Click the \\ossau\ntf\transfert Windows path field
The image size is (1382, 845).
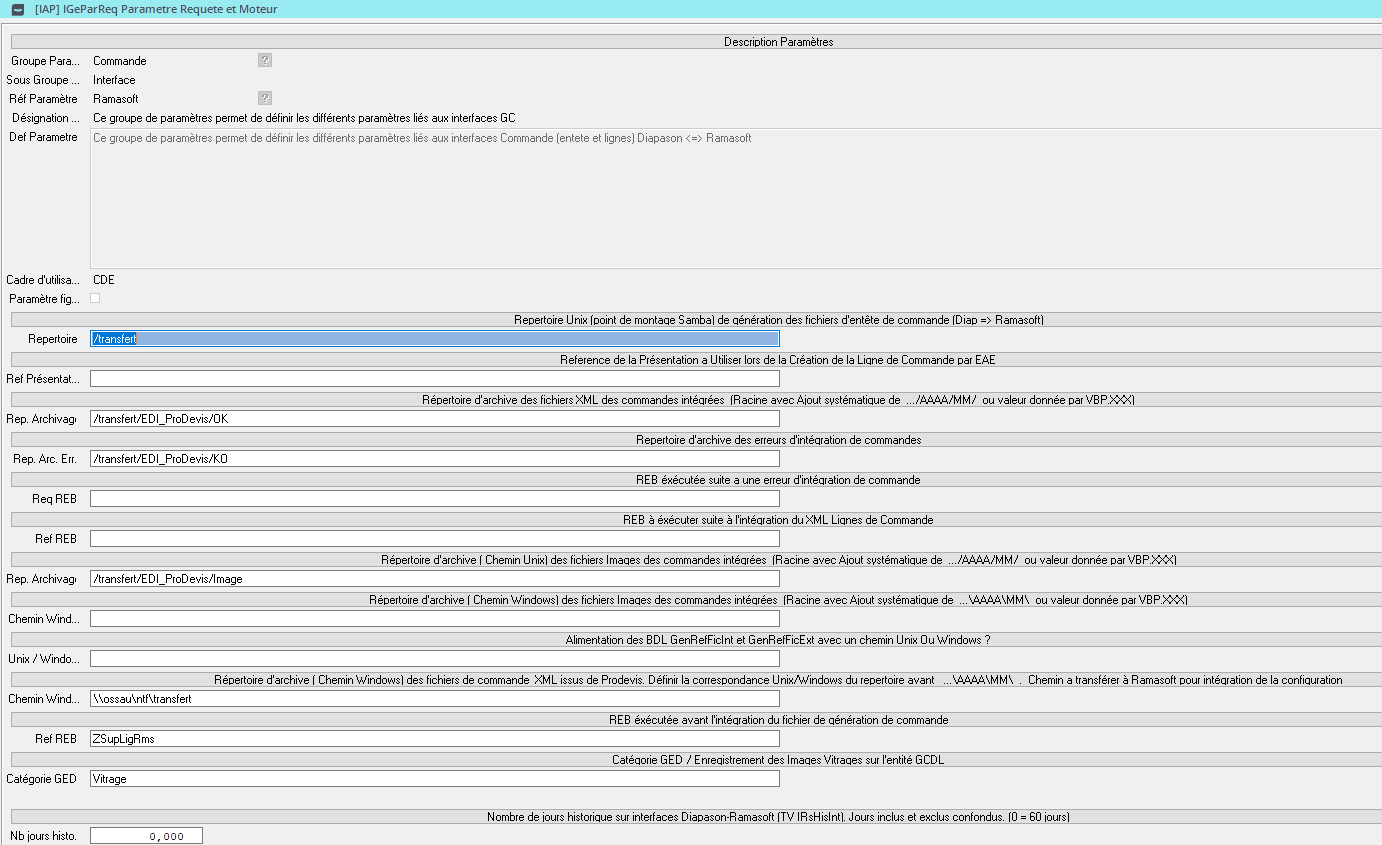click(434, 699)
